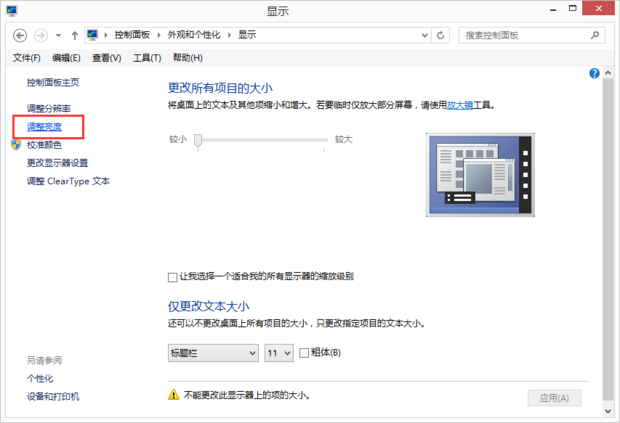Refresh the address bar location
The width and height of the screenshot is (620, 423).
440,36
